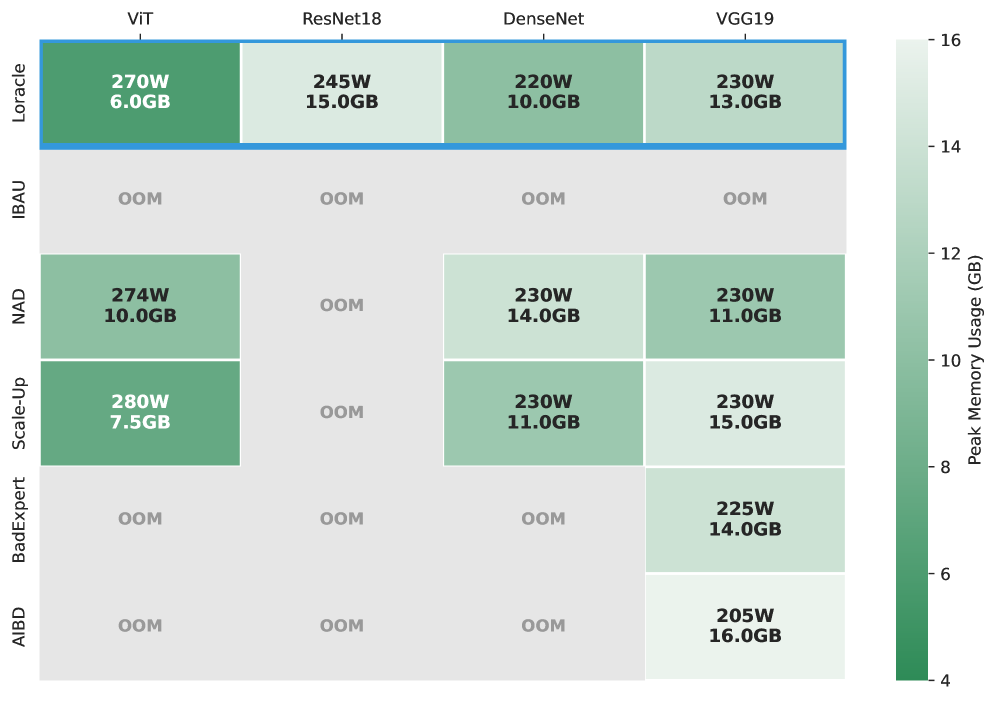
Task: Click the Peak Memory Usage (GB) axis label
Action: (x=975, y=360)
